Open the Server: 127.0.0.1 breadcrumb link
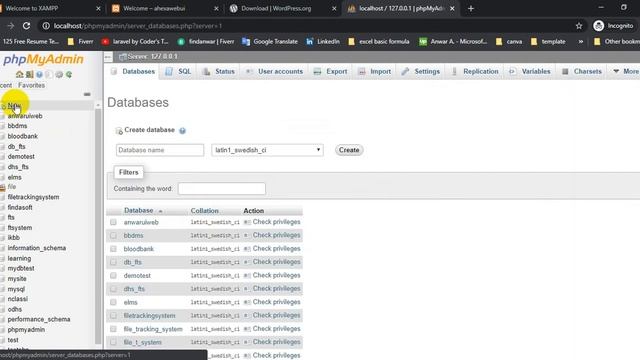Image resolution: width=640 pixels, height=360 pixels. (x=152, y=57)
